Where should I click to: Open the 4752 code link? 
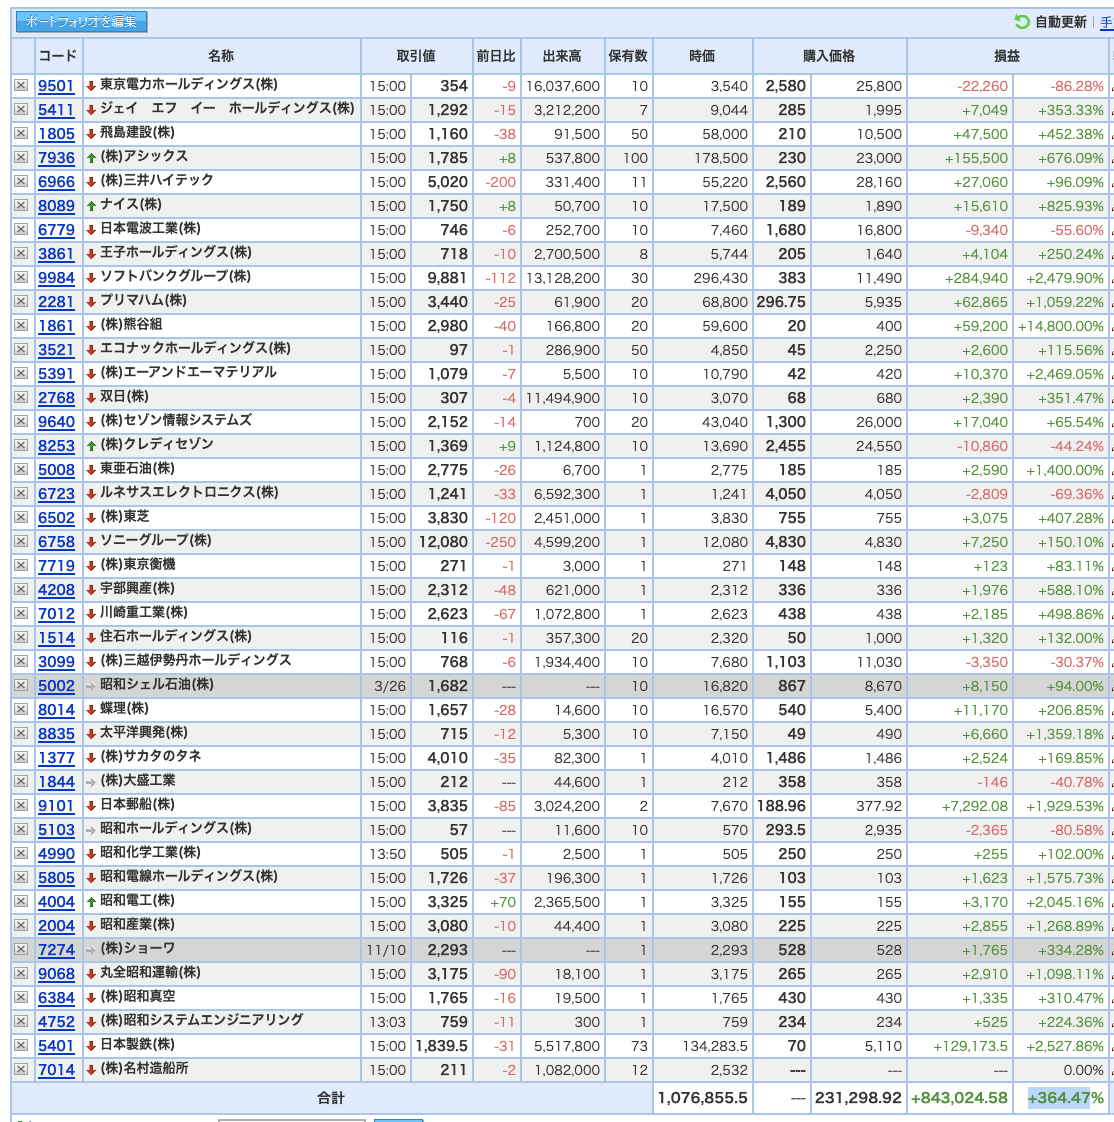point(56,1022)
